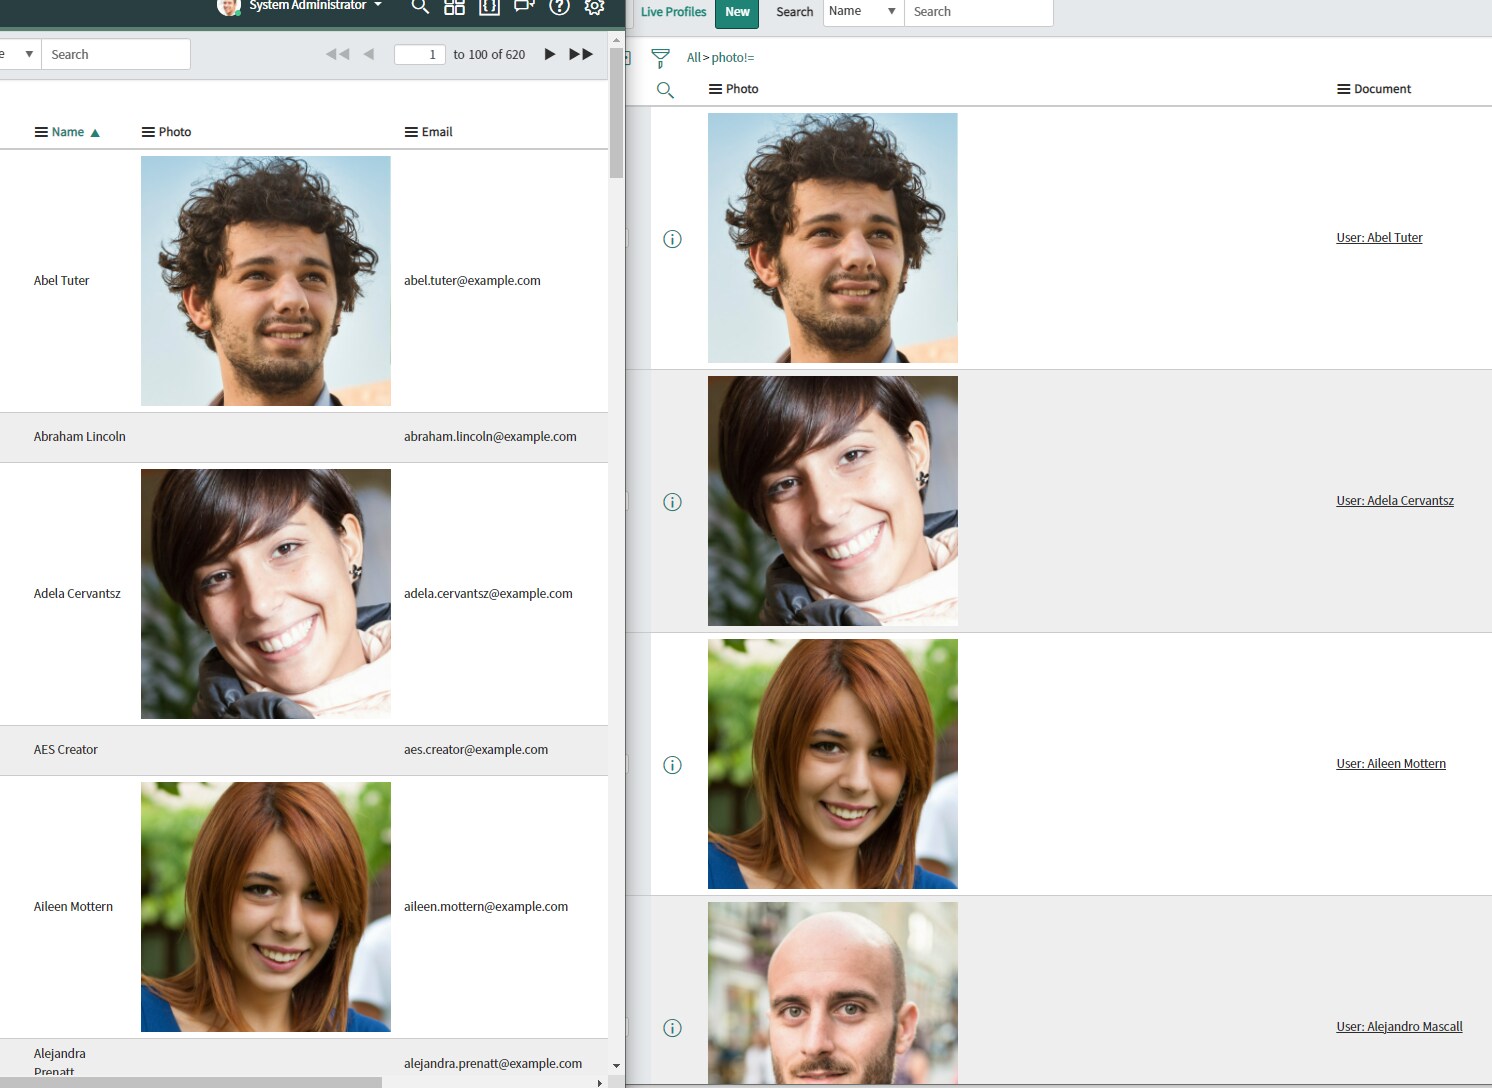This screenshot has width=1492, height=1088.
Task: Go to first page of user list
Action: [337, 54]
